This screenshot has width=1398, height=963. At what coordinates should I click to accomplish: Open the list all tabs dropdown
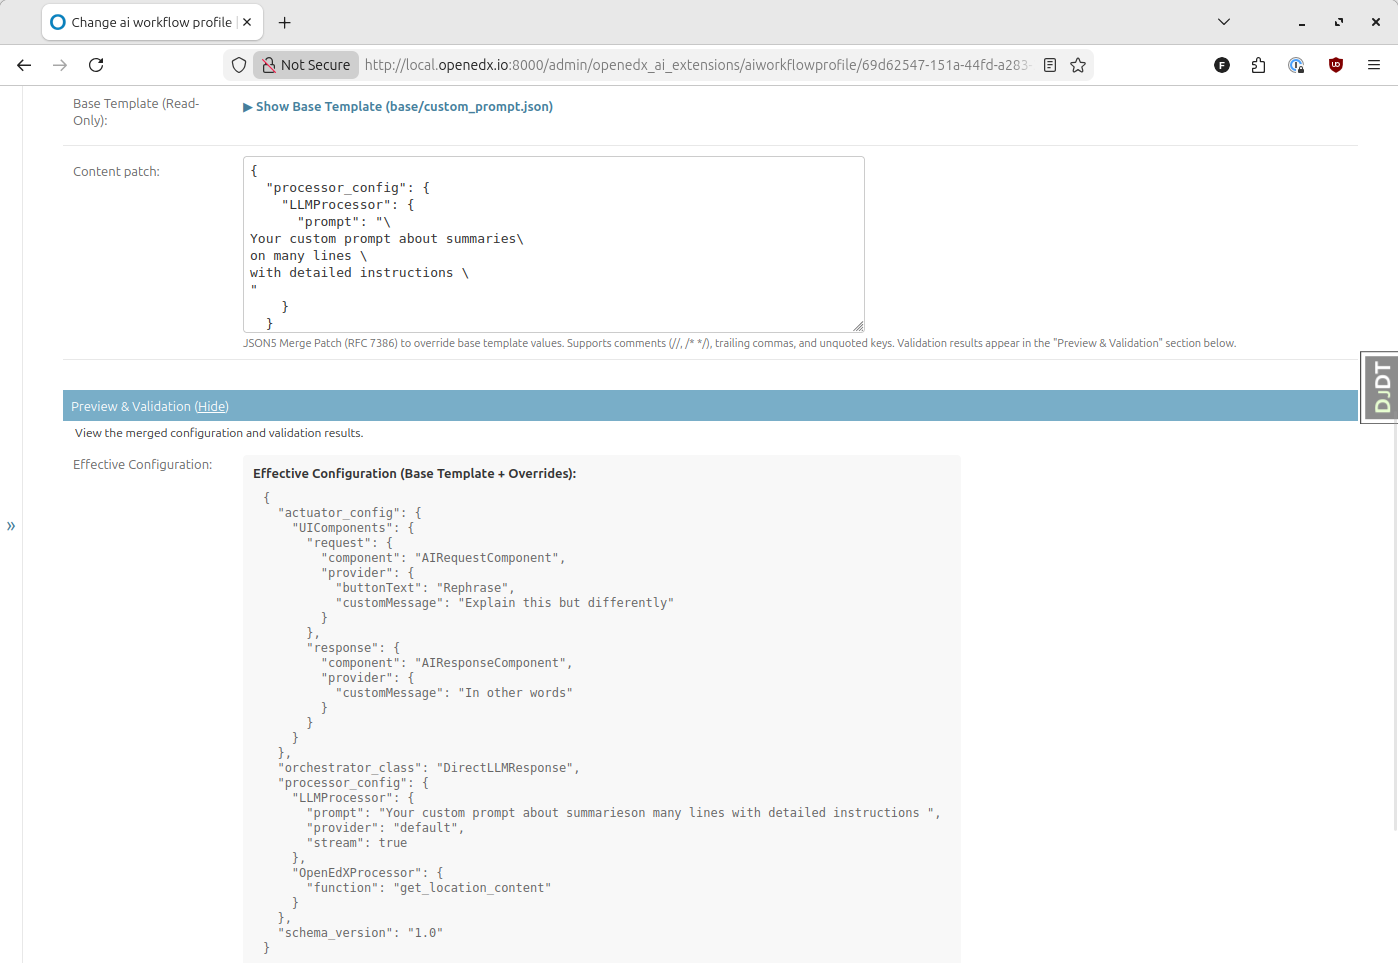pyautogui.click(x=1224, y=22)
